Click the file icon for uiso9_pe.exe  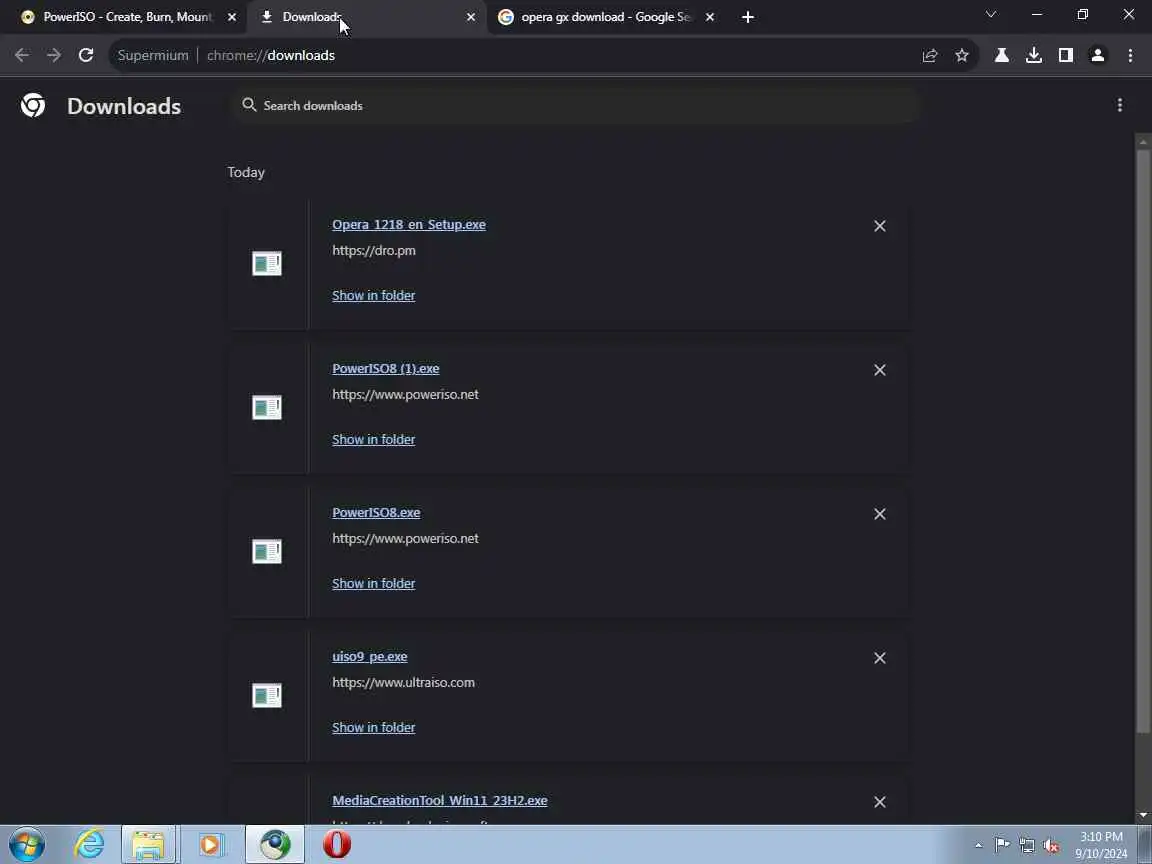point(267,695)
